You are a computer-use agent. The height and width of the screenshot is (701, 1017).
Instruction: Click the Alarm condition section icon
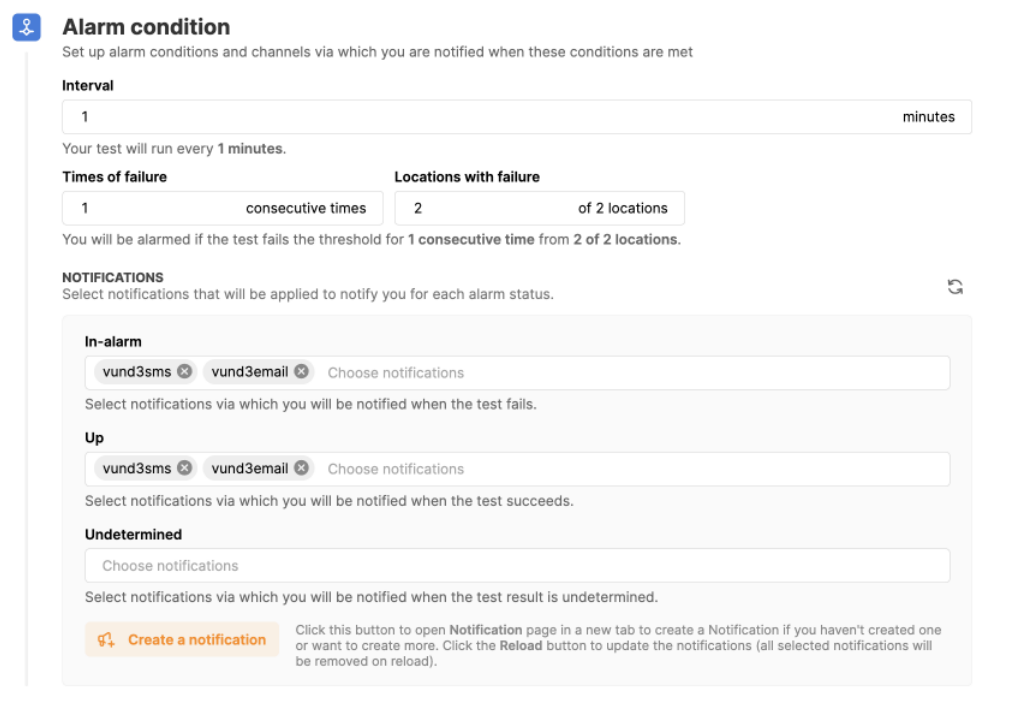[26, 28]
